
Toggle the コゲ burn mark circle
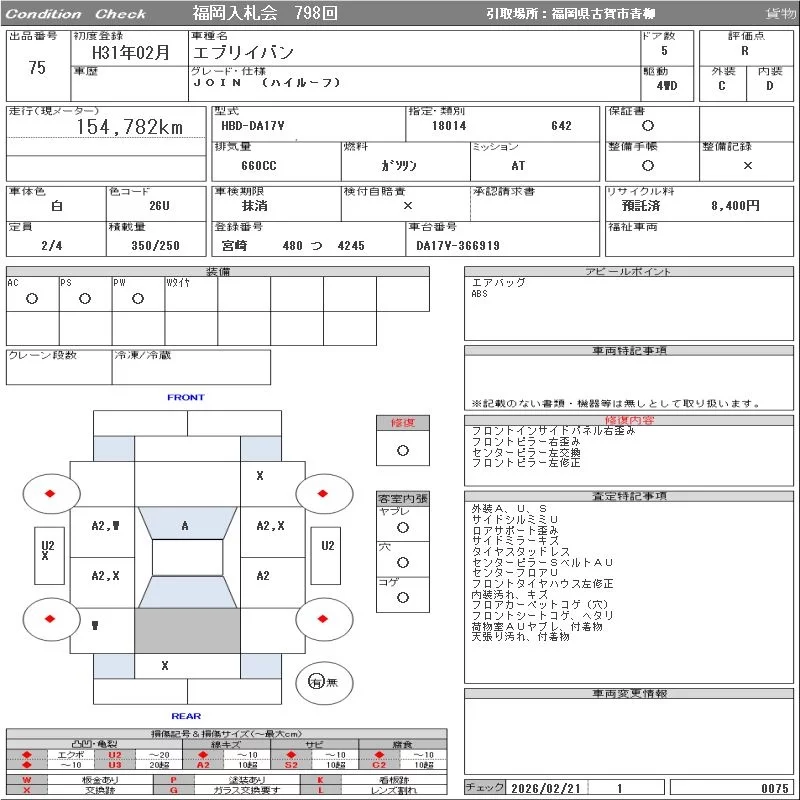point(403,598)
